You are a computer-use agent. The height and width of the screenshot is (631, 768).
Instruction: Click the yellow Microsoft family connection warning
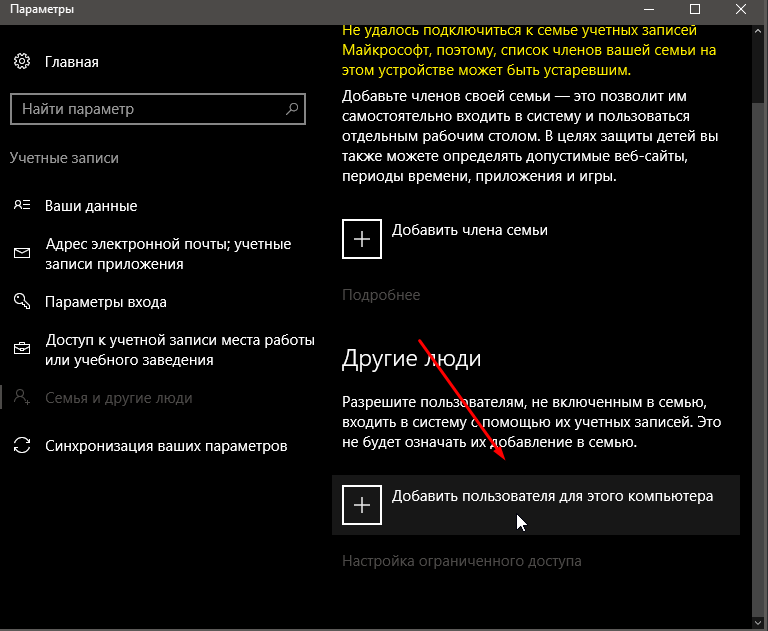pos(529,50)
